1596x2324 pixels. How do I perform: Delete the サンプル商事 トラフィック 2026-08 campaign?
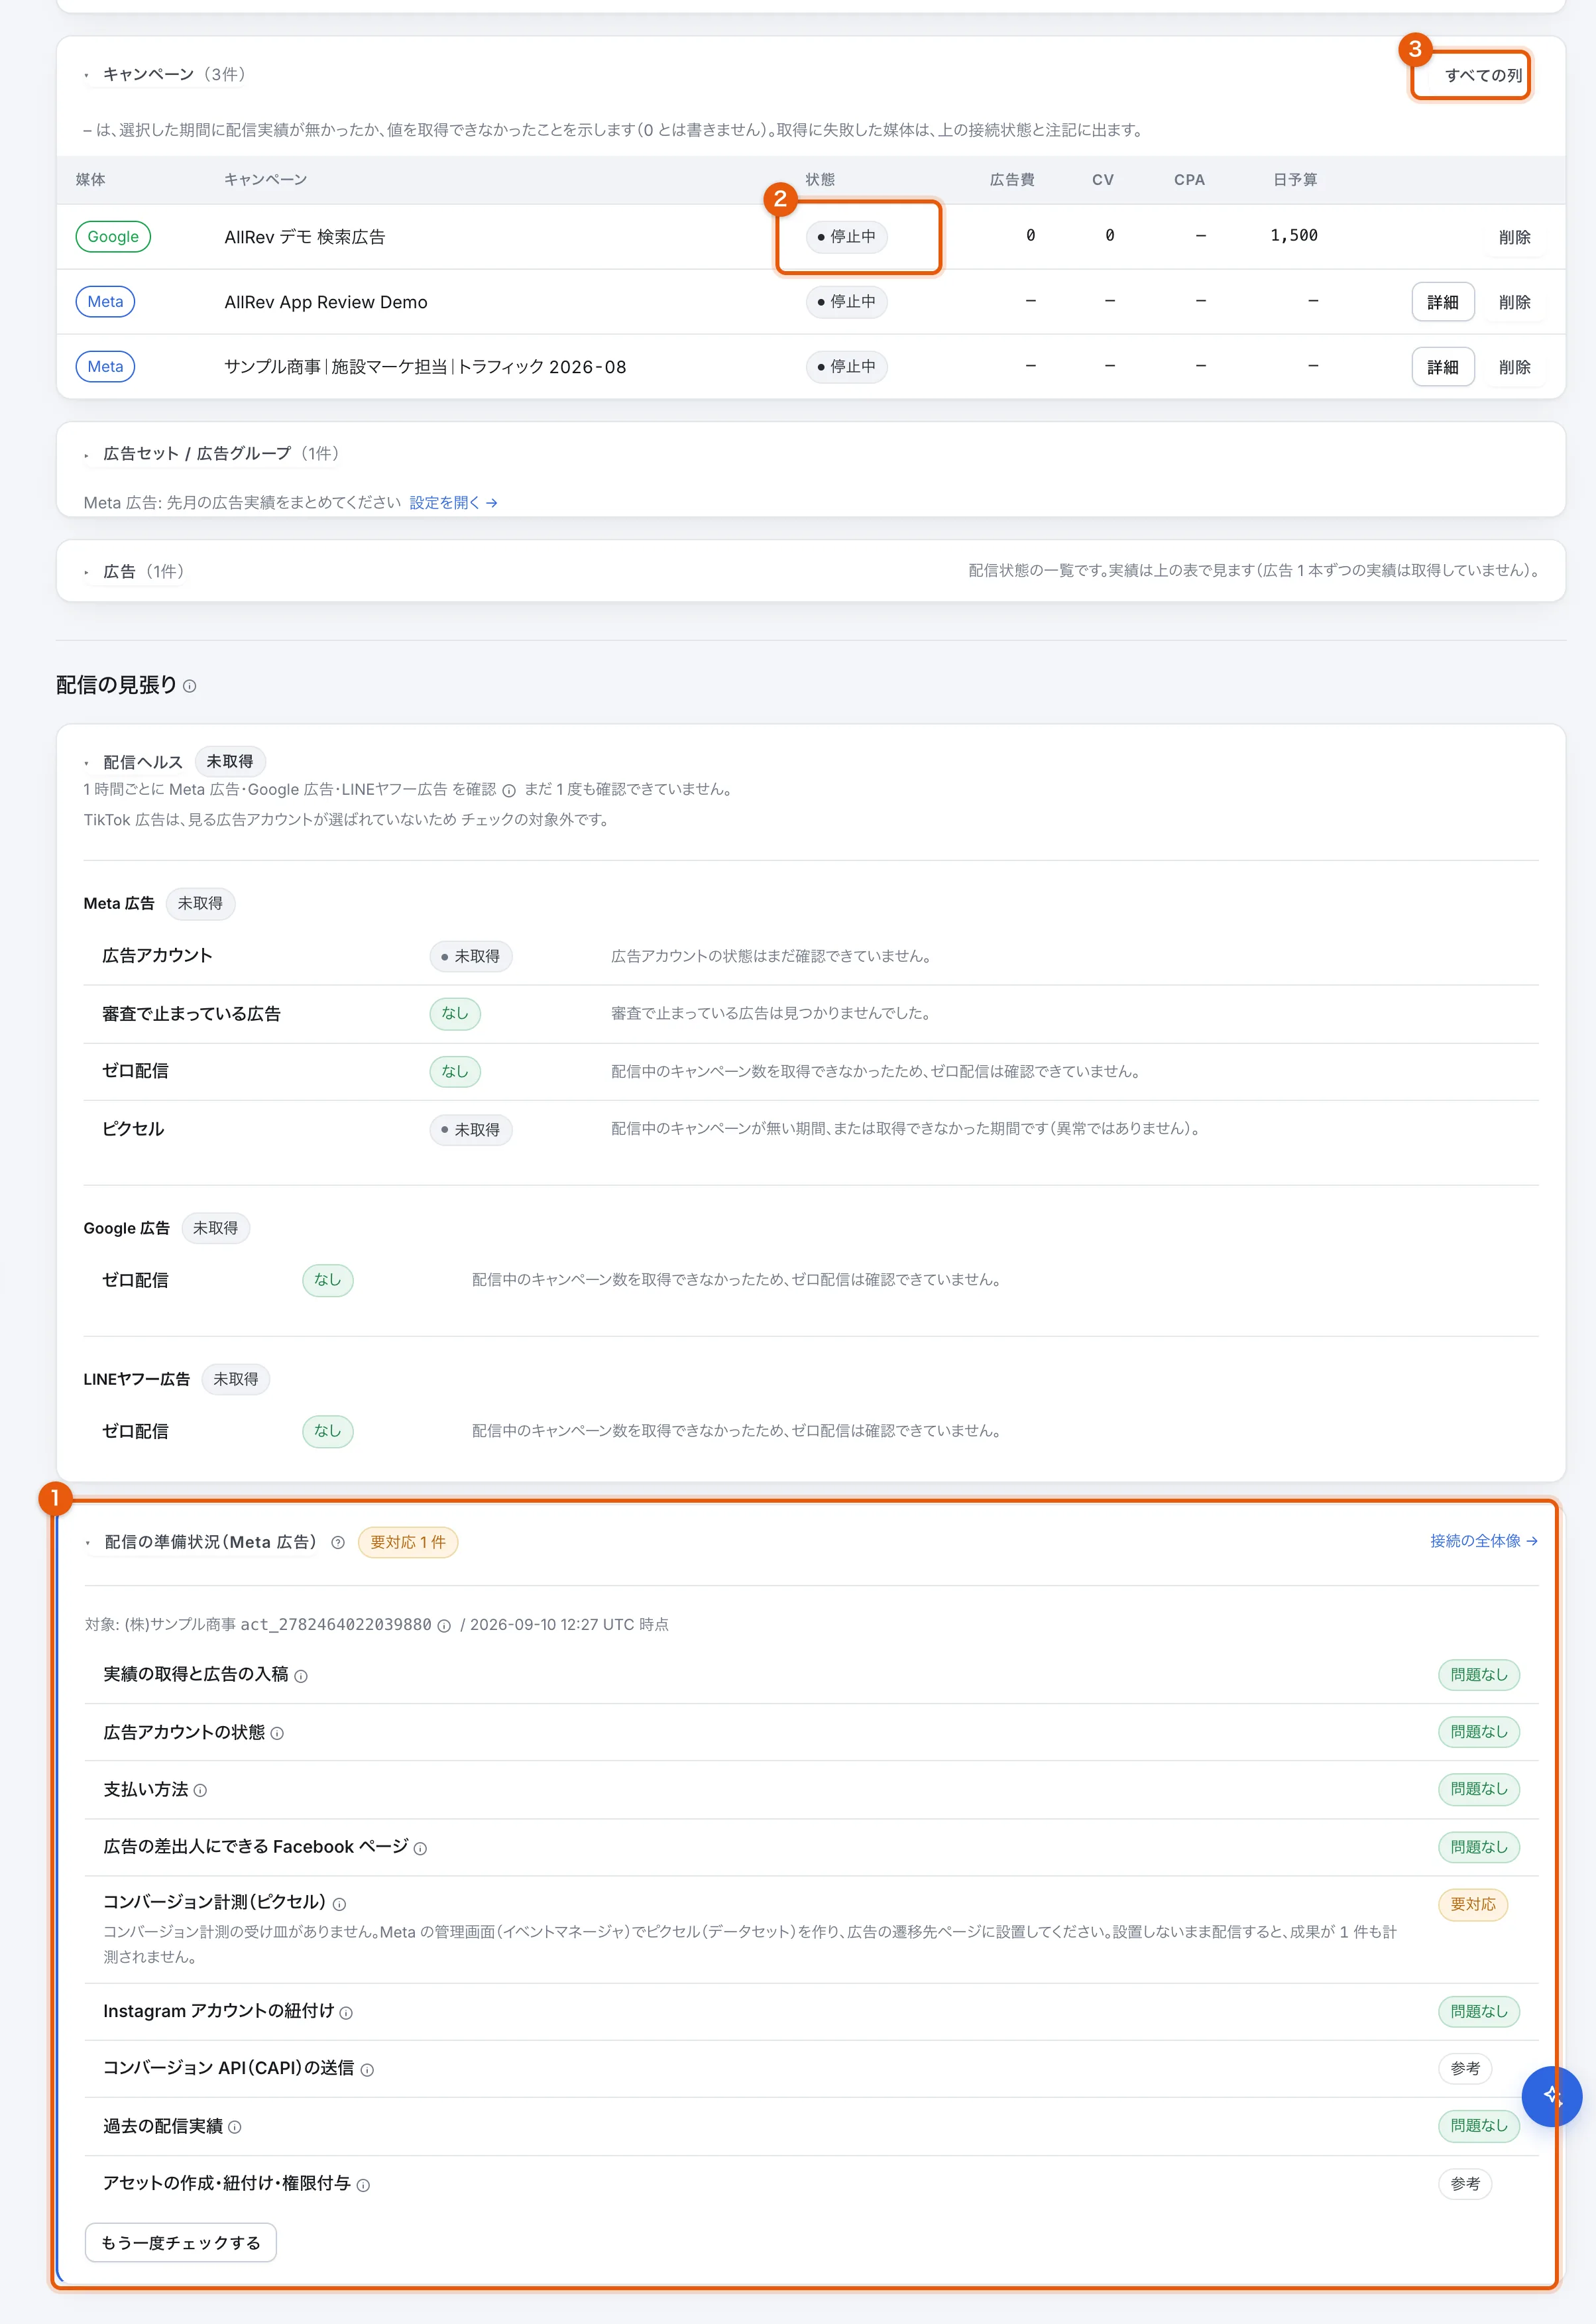(x=1514, y=367)
